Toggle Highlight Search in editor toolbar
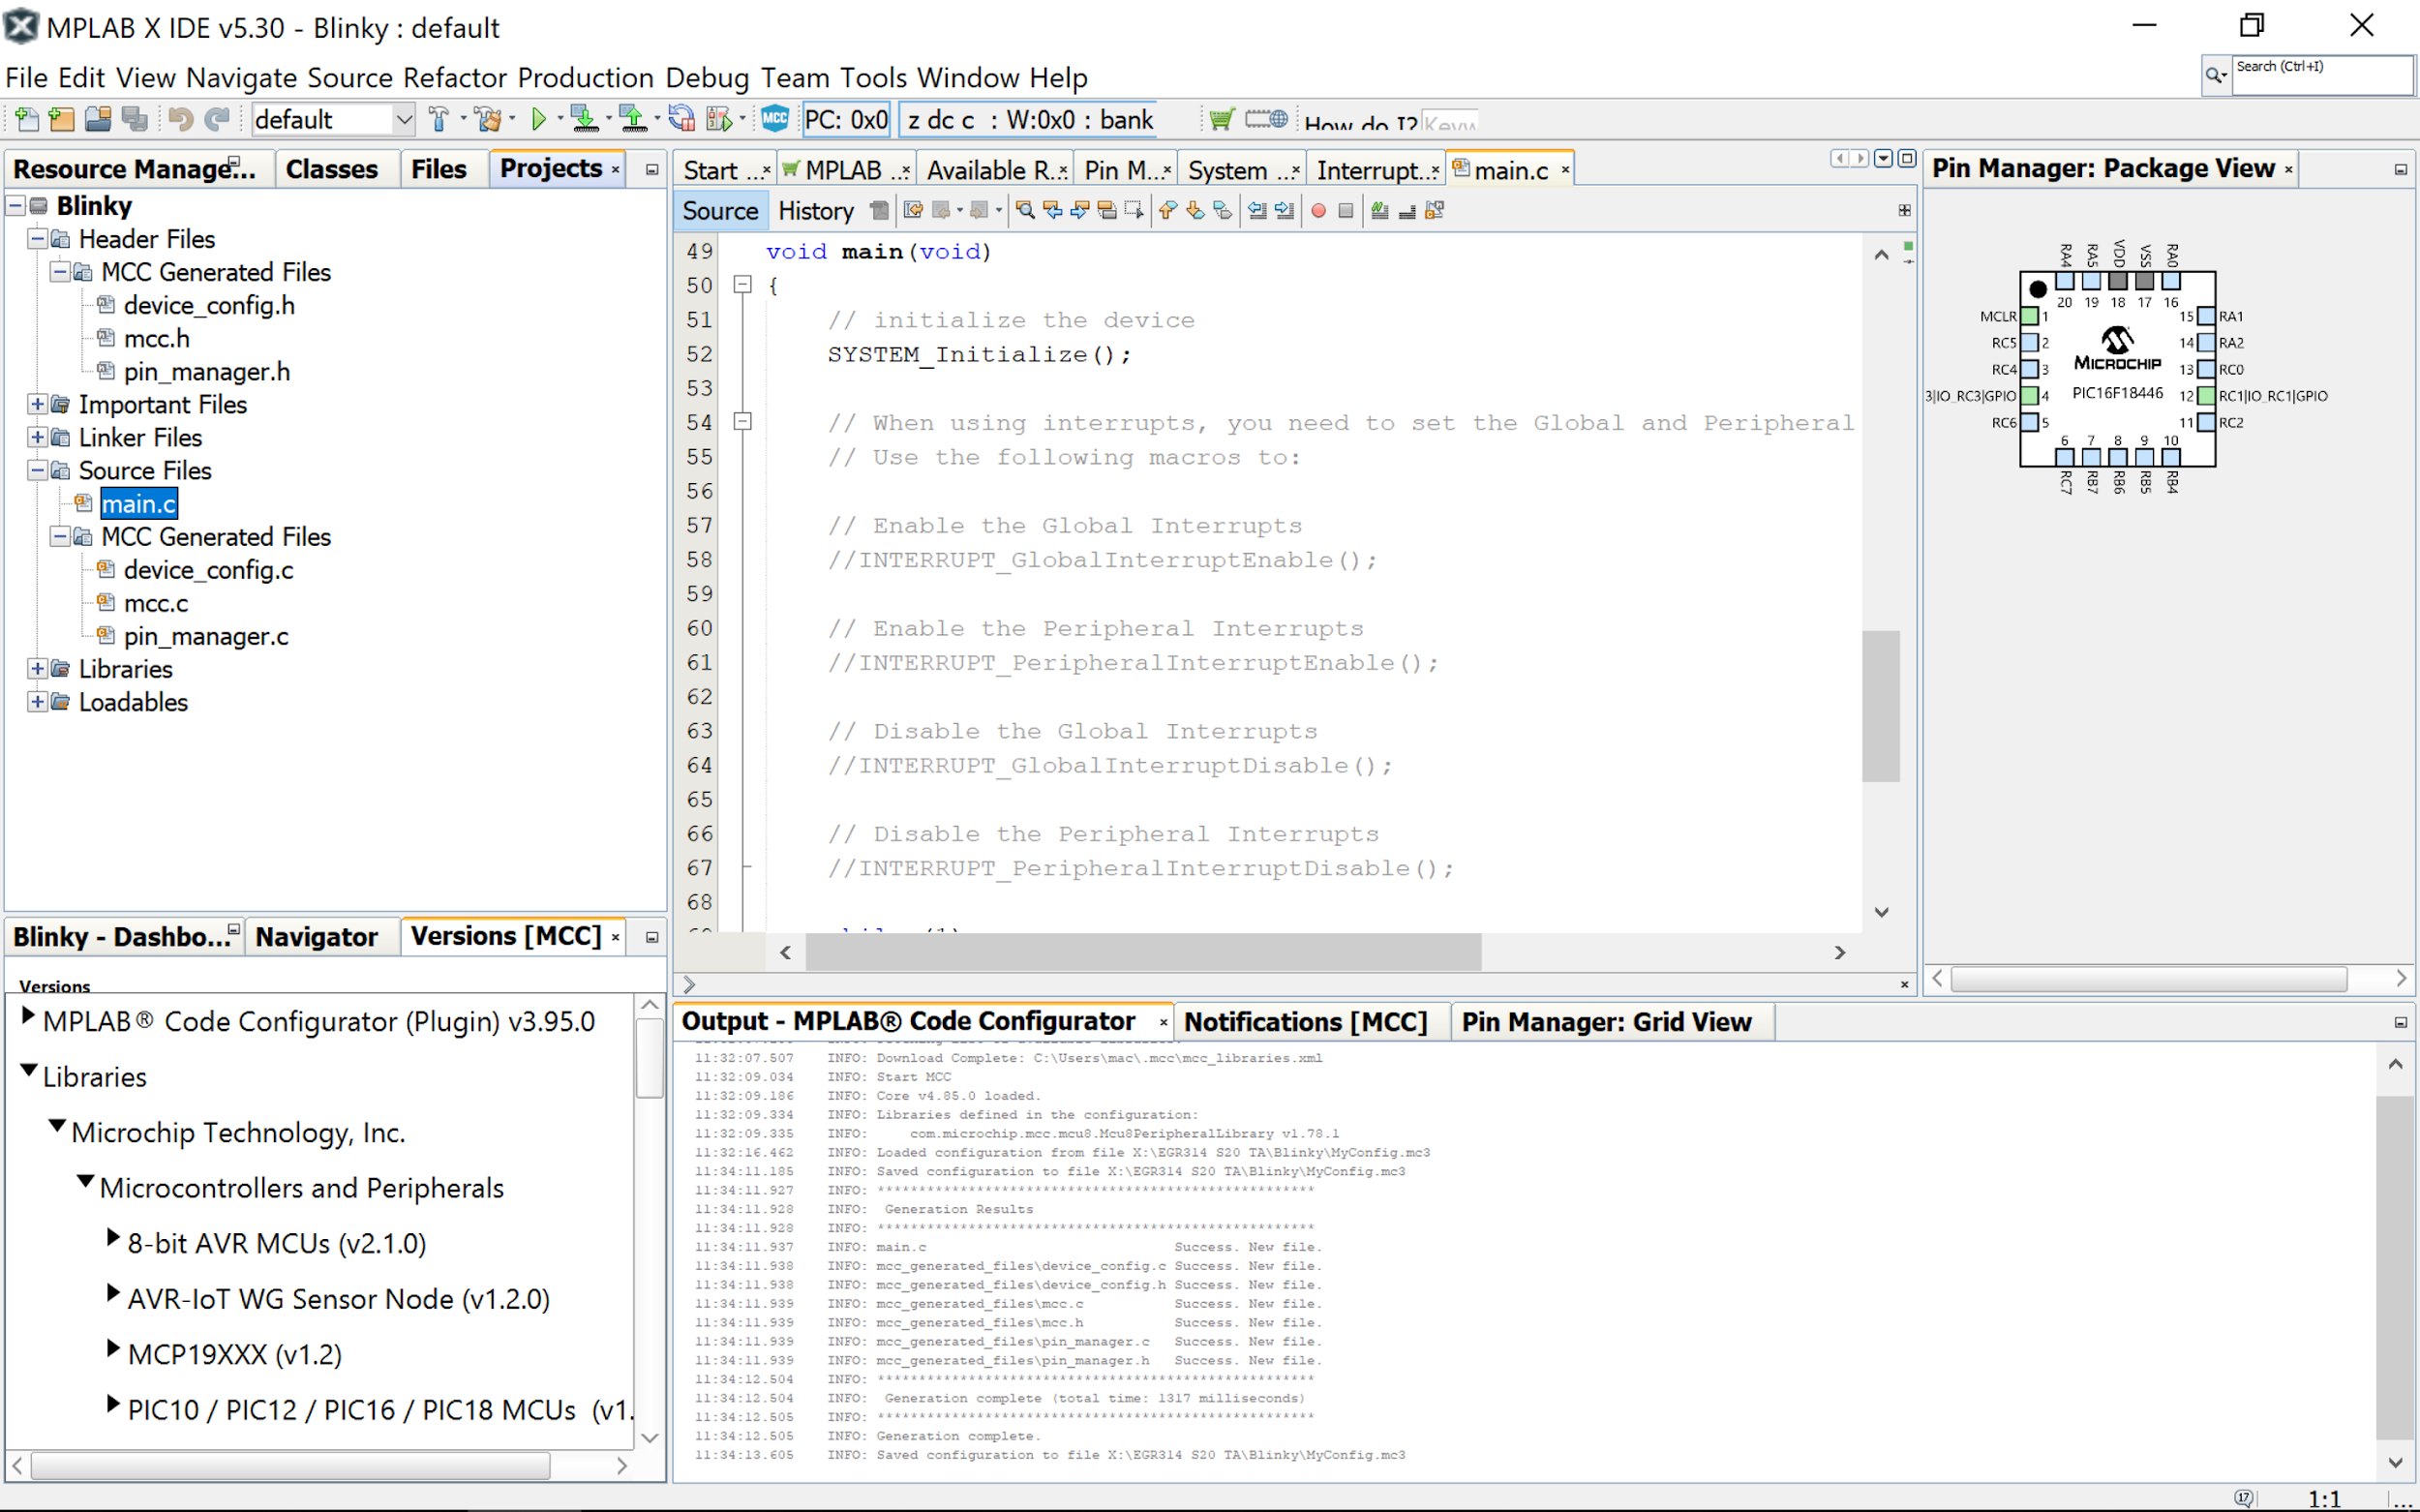 1106,210
